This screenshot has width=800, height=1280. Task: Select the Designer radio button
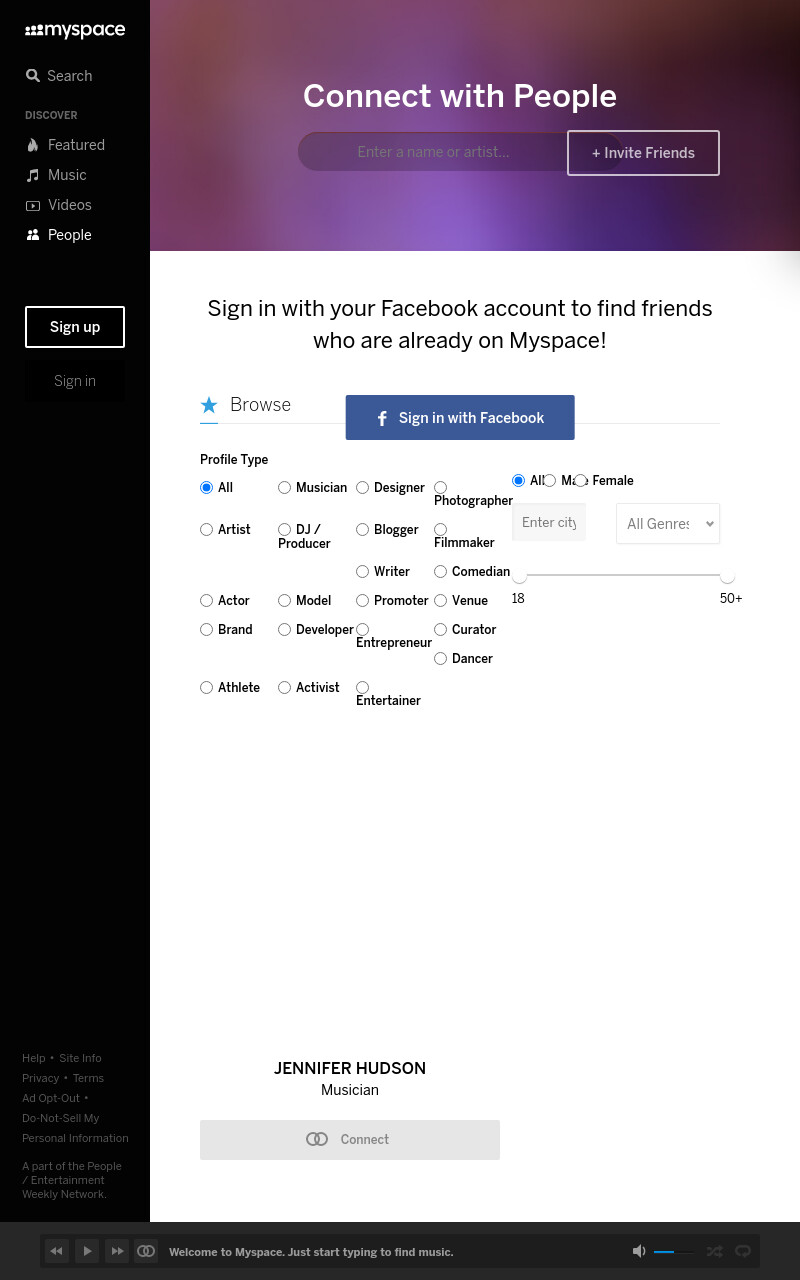pos(363,488)
